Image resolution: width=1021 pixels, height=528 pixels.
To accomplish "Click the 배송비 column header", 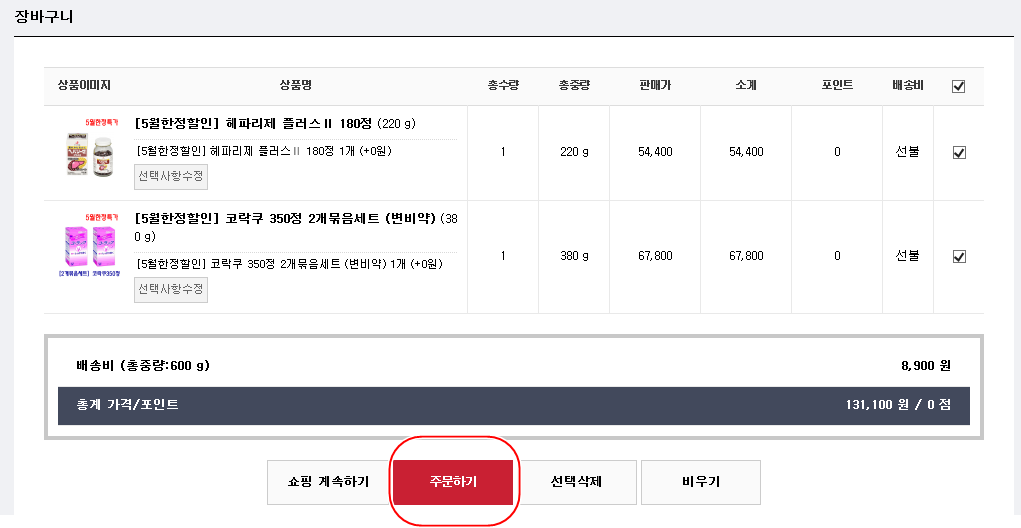I will click(x=907, y=86).
